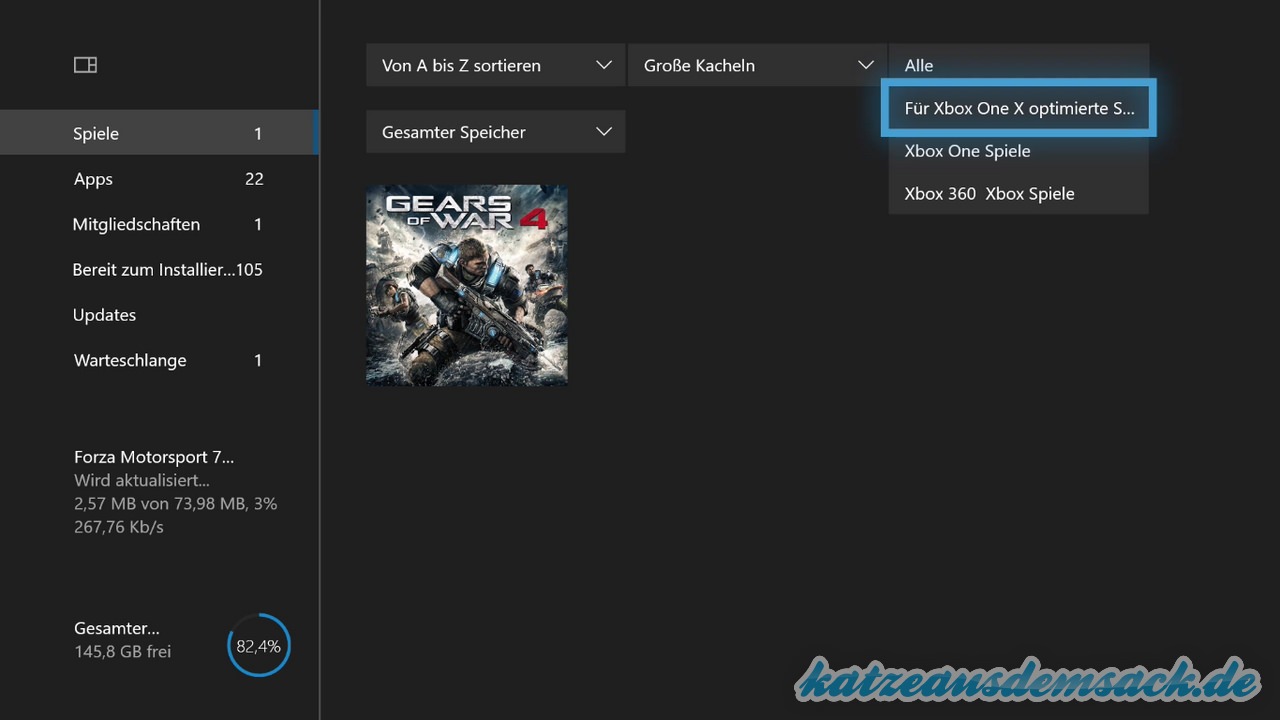Expand the Von A bis Z sortieren dropdown

click(496, 65)
